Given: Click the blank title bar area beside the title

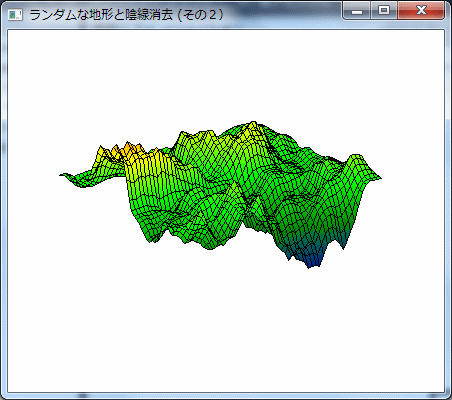Looking at the screenshot, I should click(x=283, y=14).
